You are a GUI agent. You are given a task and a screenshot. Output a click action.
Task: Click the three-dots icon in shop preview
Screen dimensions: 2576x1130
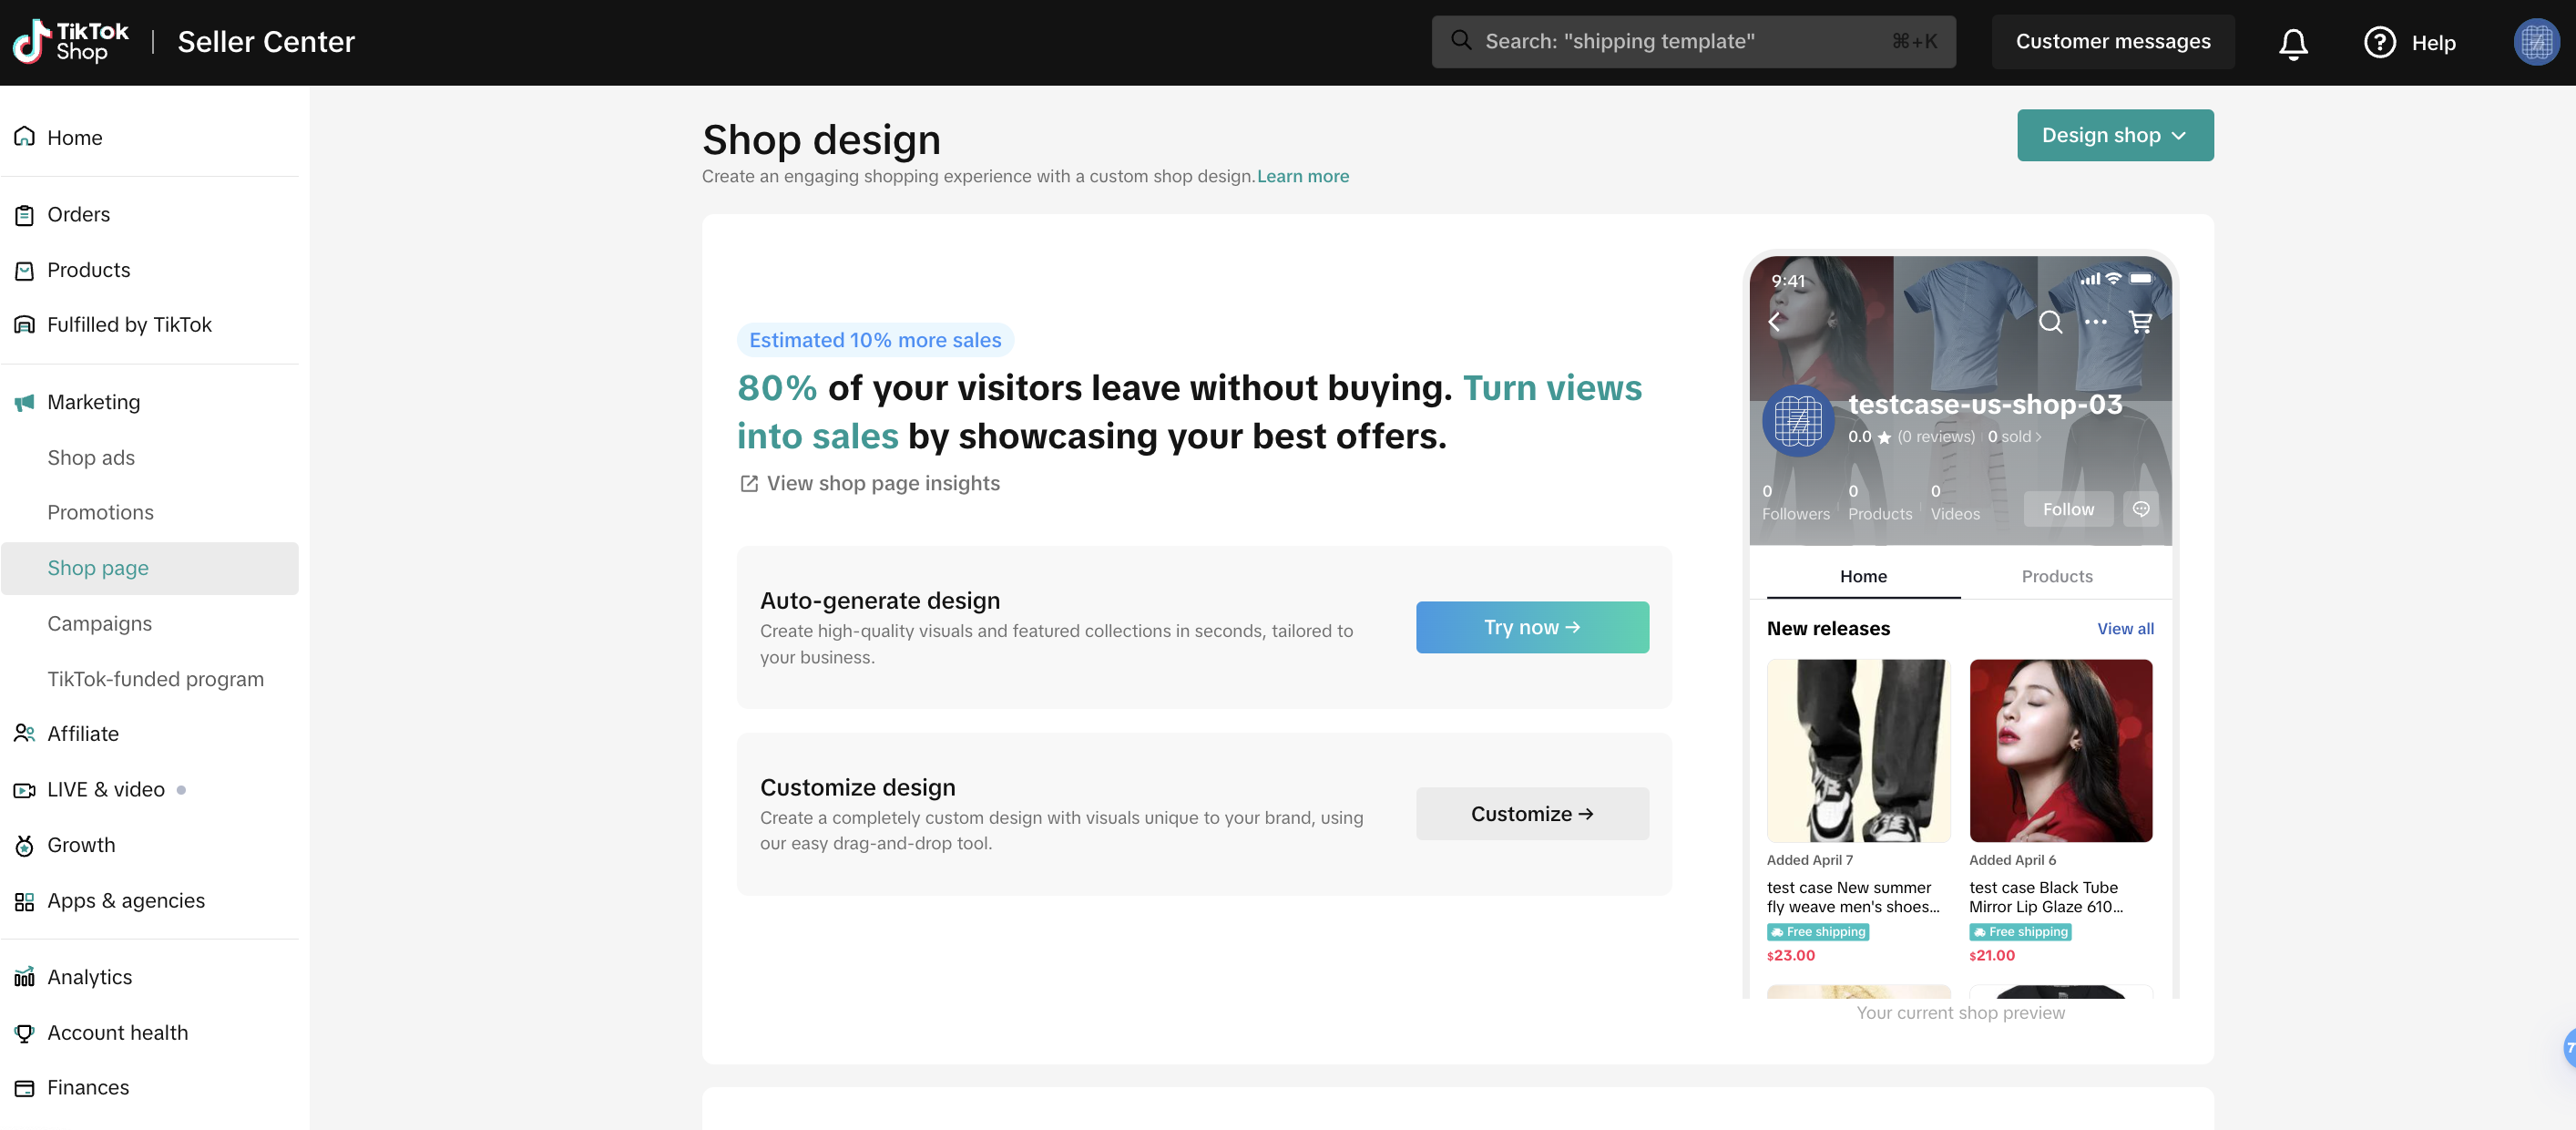click(2095, 322)
